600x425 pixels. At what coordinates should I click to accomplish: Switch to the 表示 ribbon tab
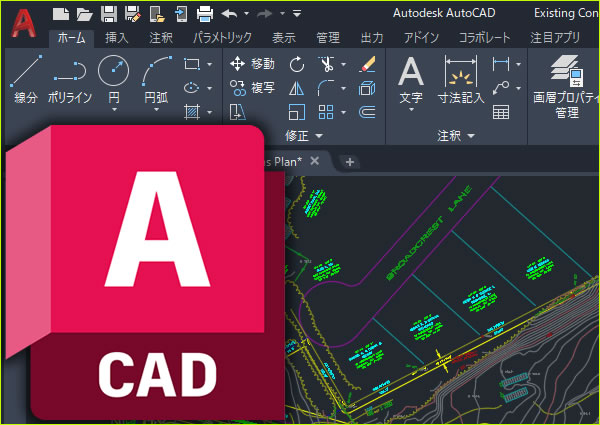tap(284, 38)
